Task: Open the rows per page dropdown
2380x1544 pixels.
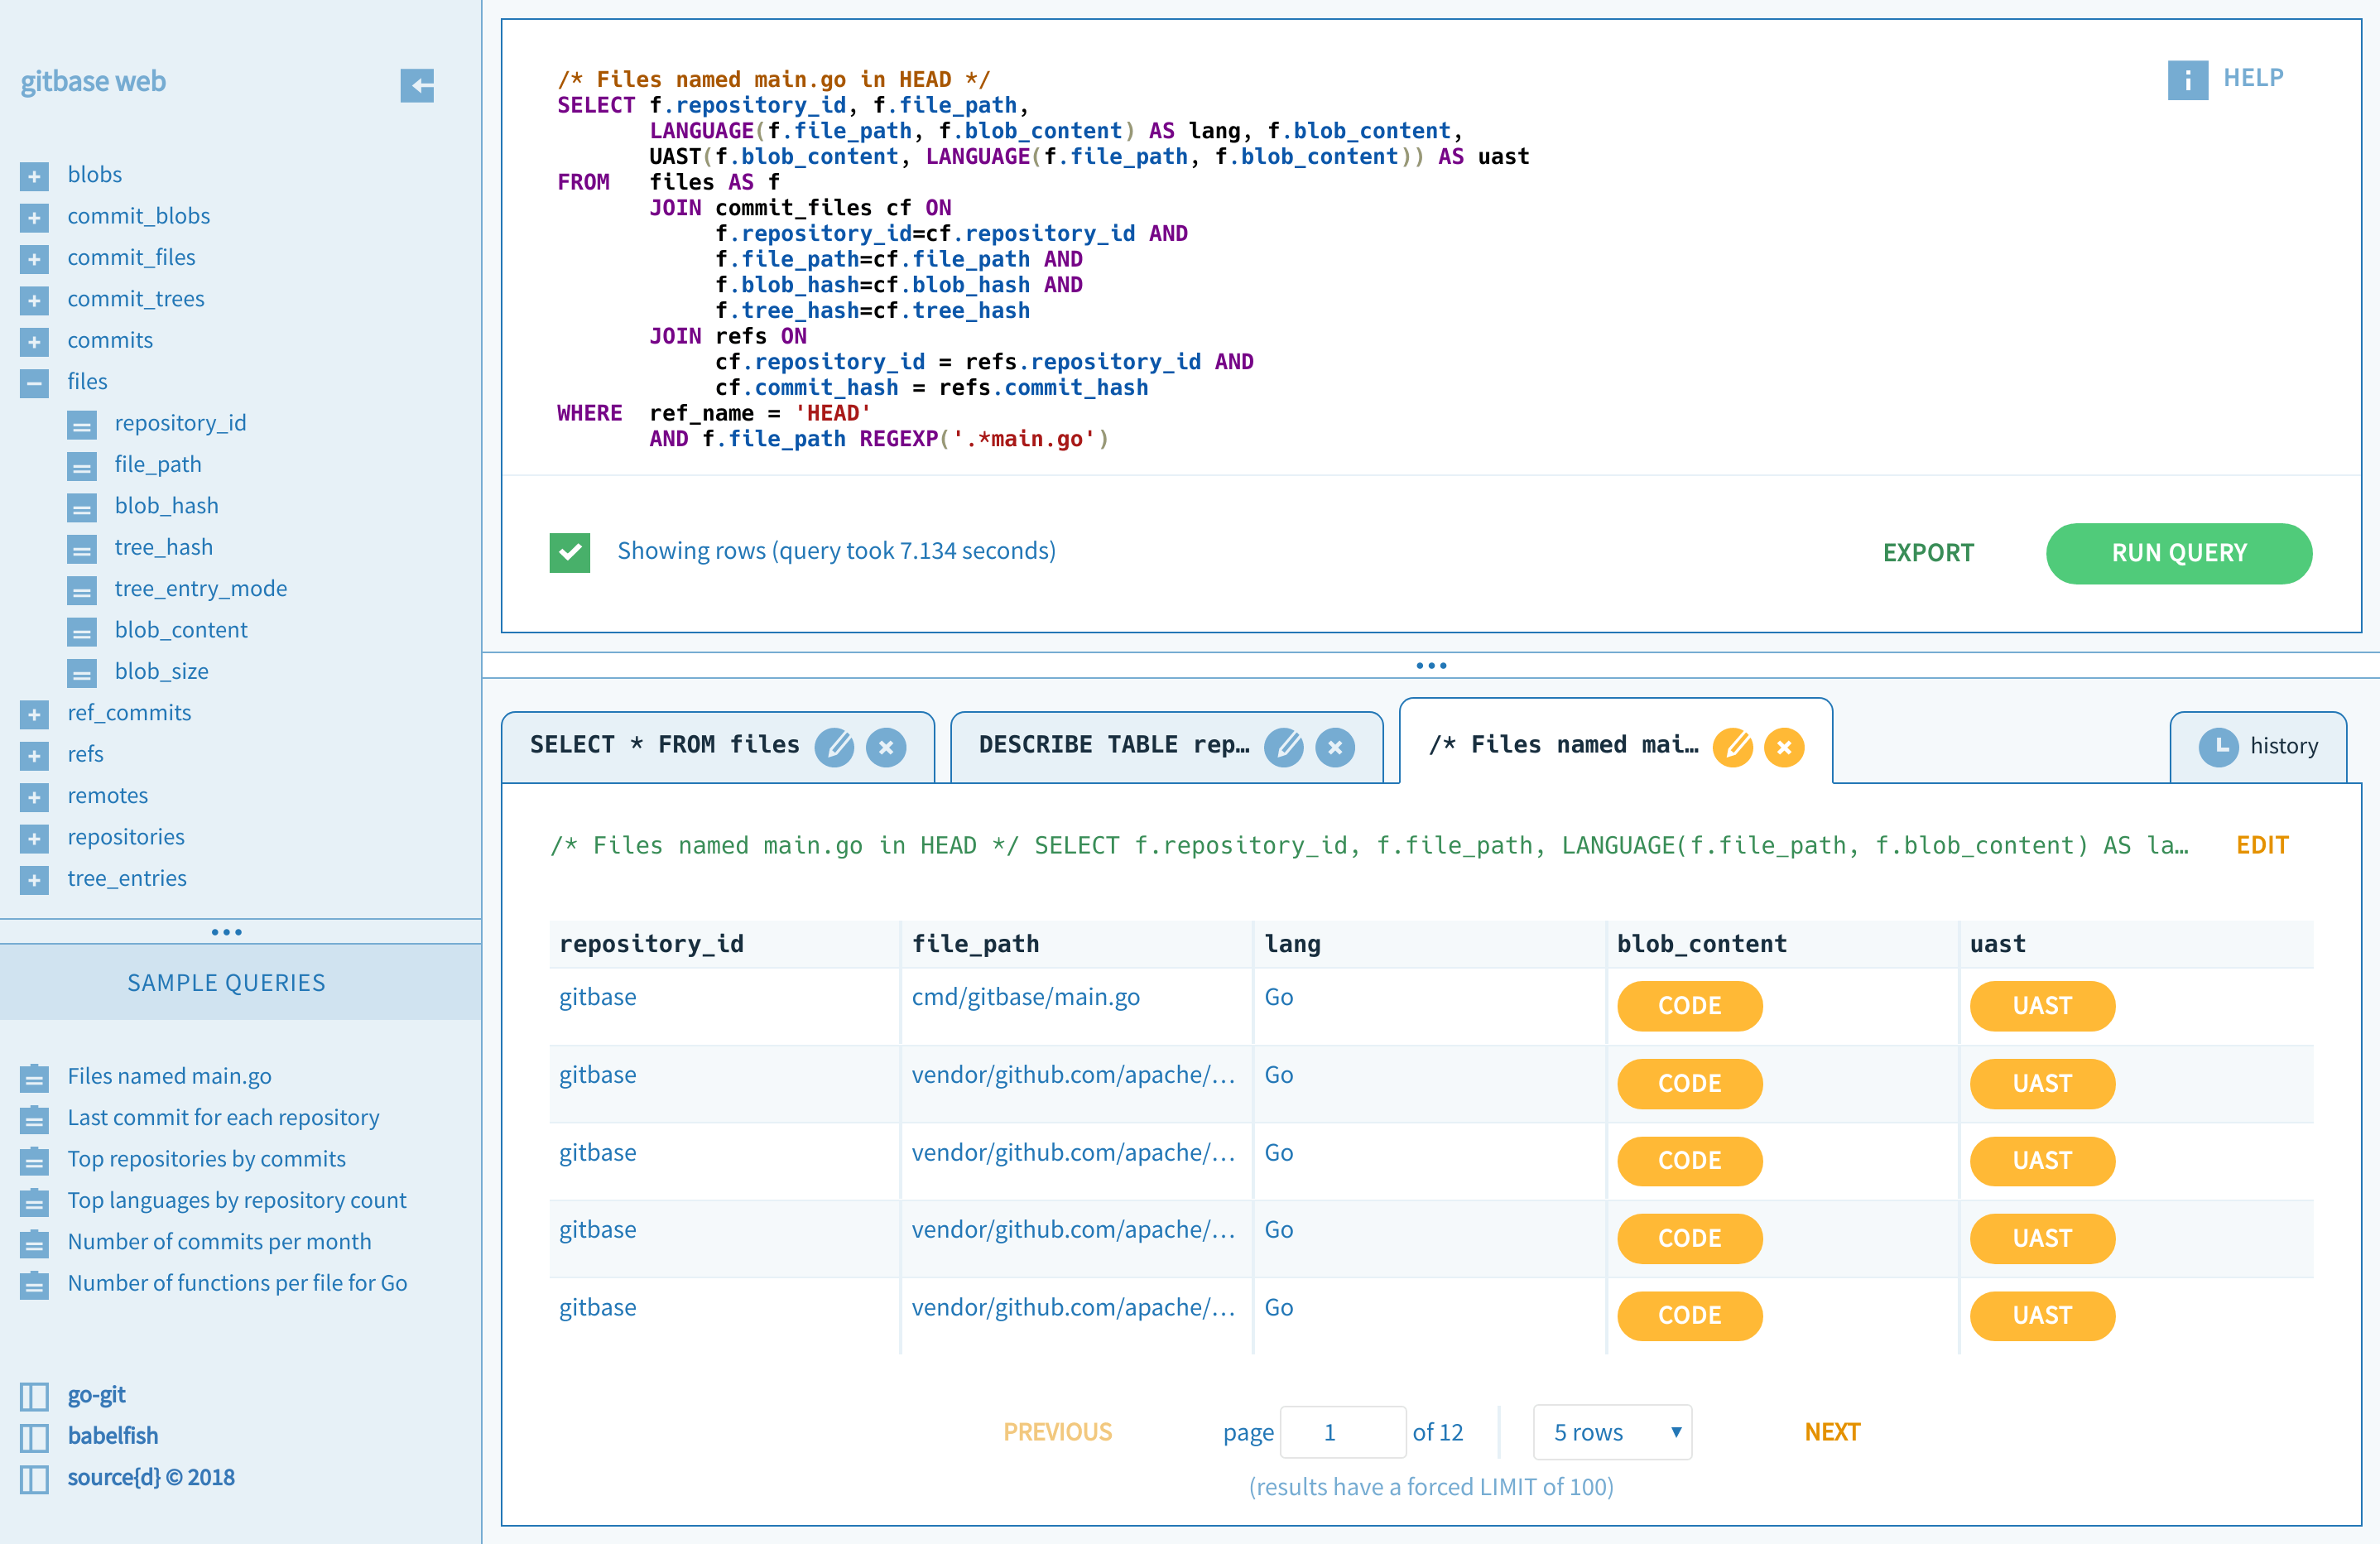Action: (x=1611, y=1432)
